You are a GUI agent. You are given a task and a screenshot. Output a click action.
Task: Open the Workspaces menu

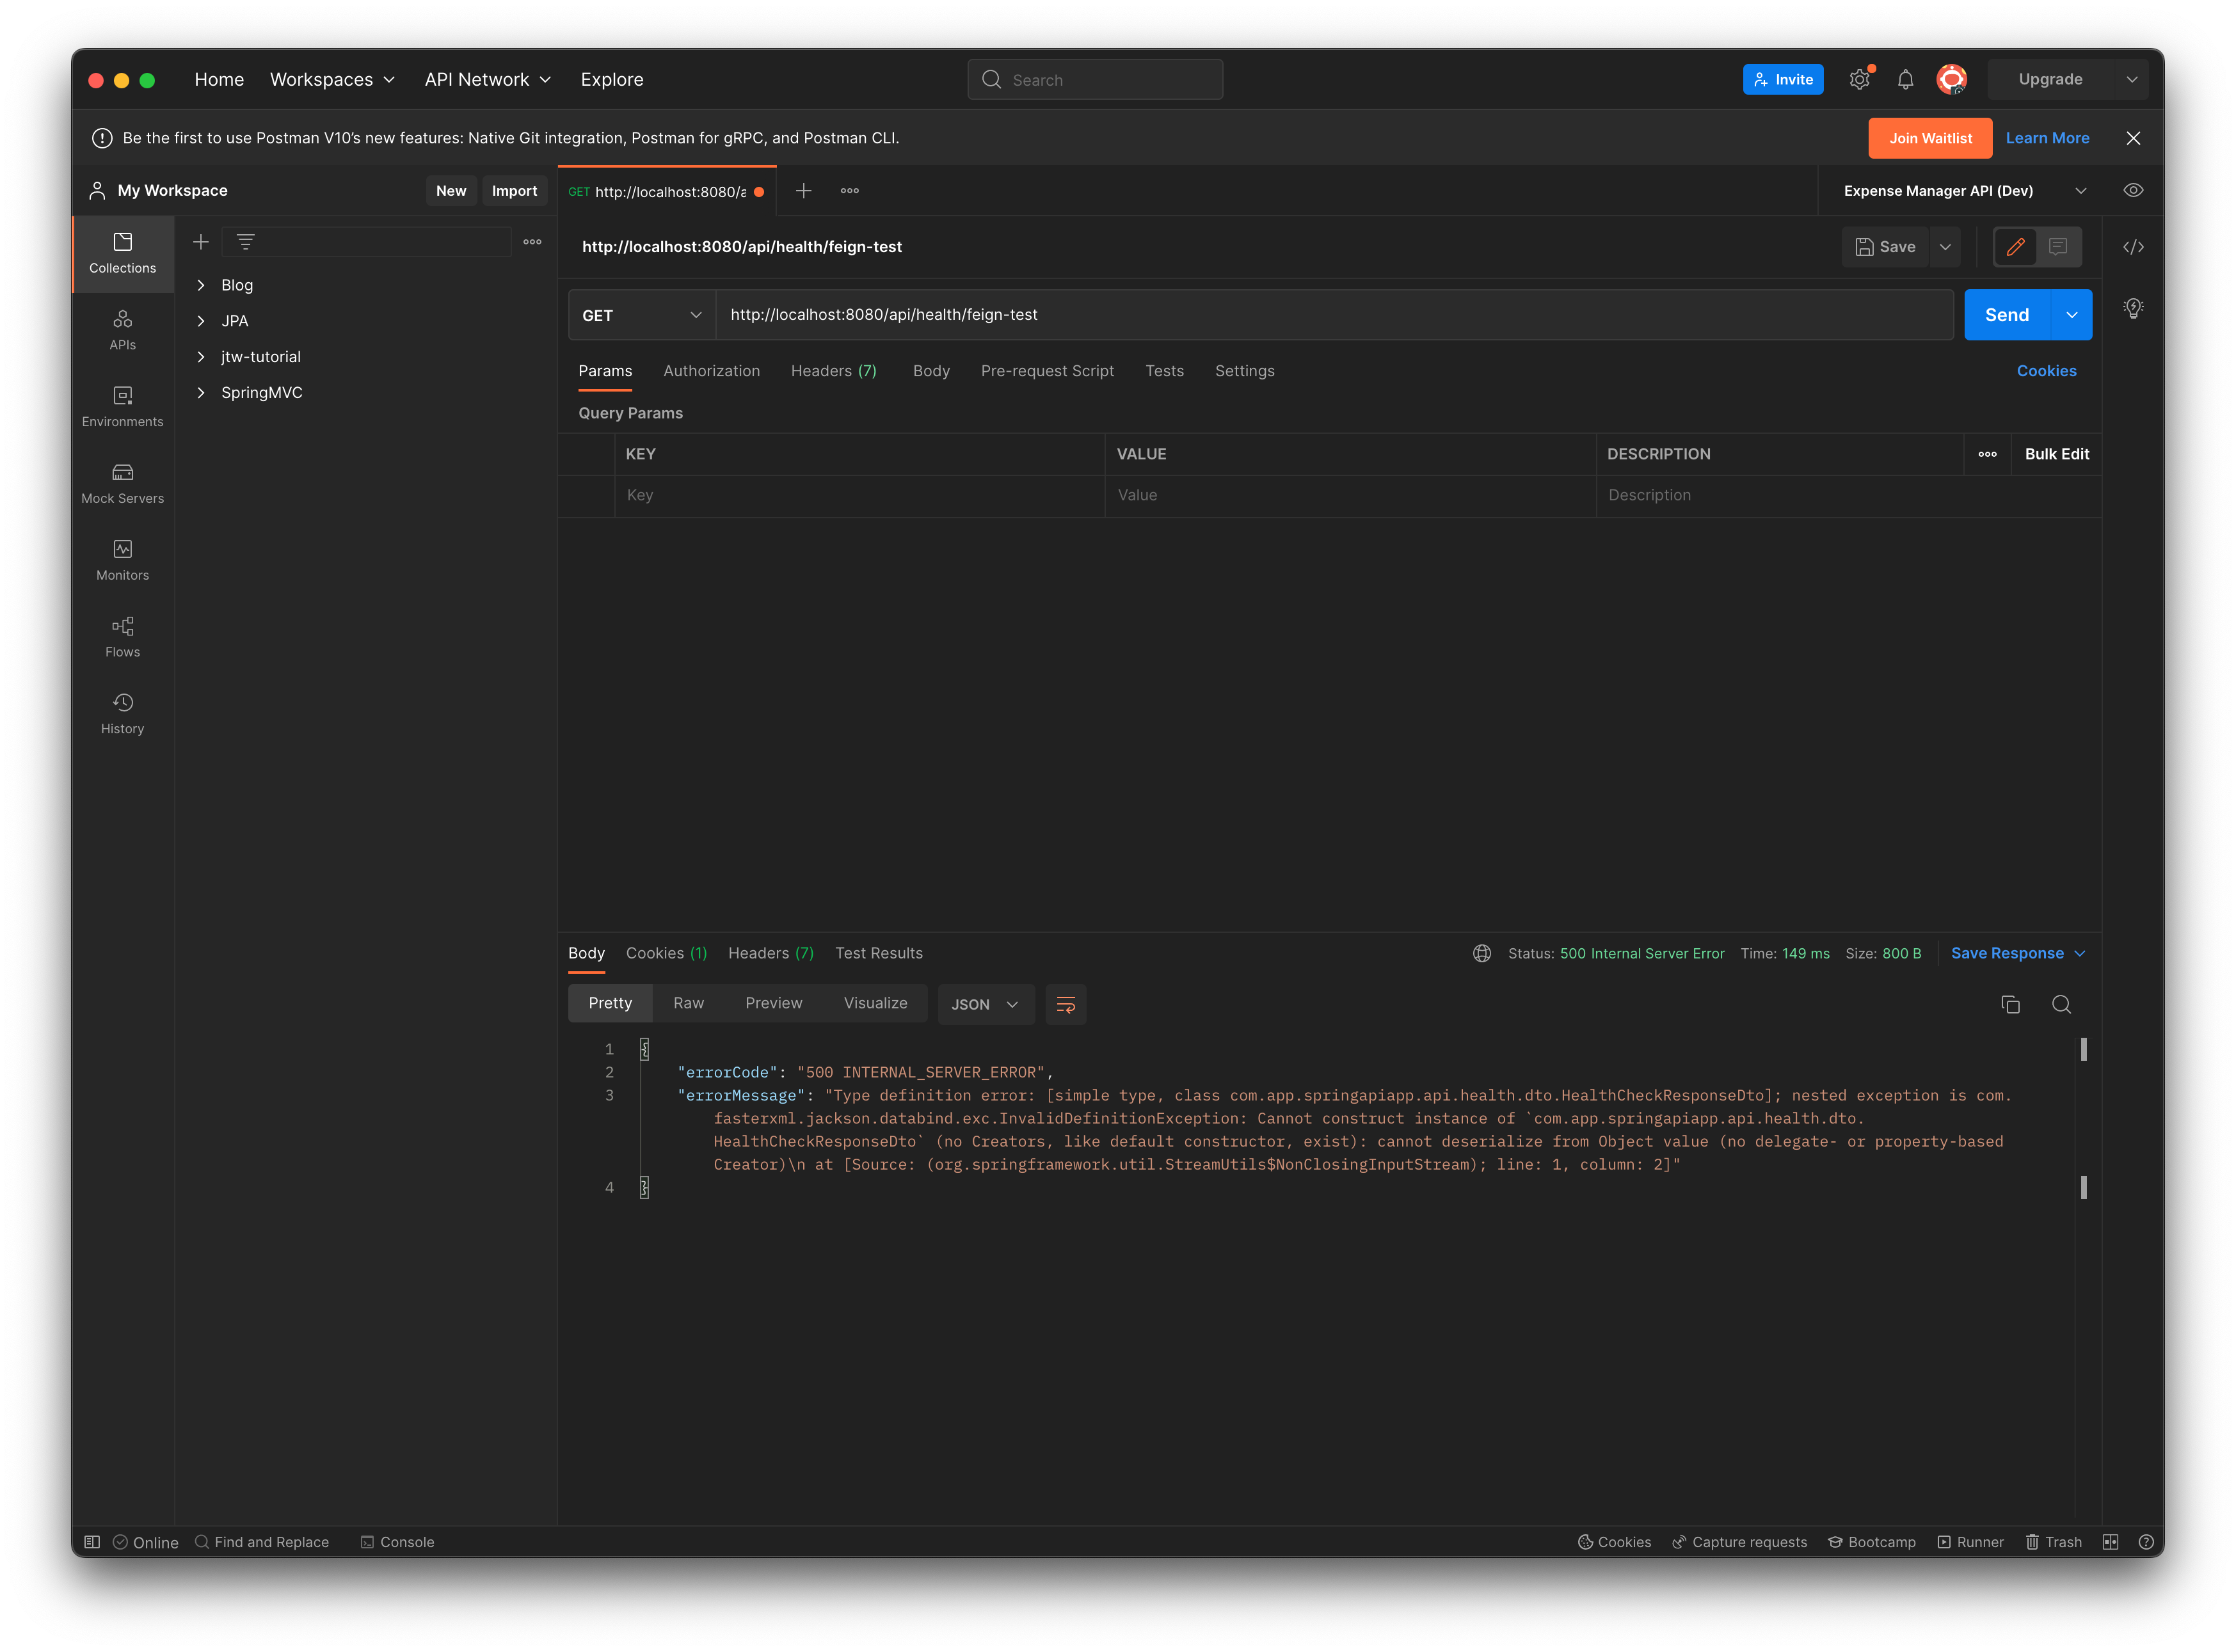pos(332,80)
